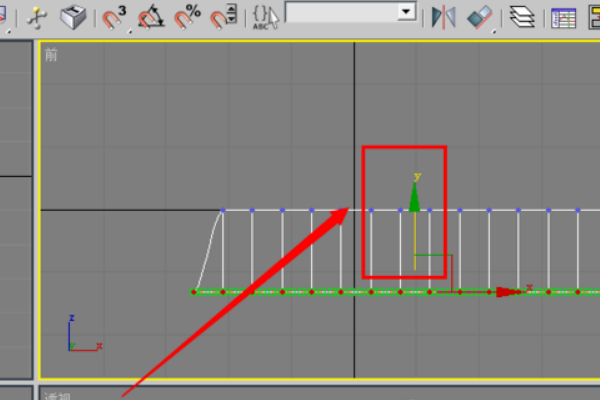The width and height of the screenshot is (600, 400).
Task: Click the red X axis gizmo arrowhead
Action: (x=508, y=292)
